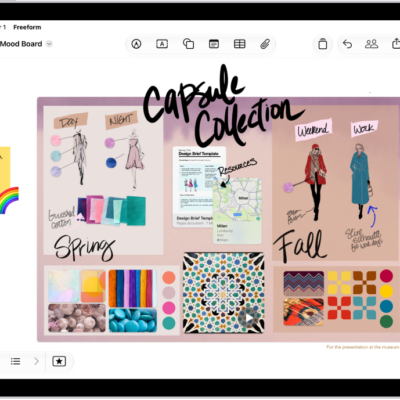400x400 pixels.
Task: Click the star scene button
Action: pyautogui.click(x=59, y=361)
